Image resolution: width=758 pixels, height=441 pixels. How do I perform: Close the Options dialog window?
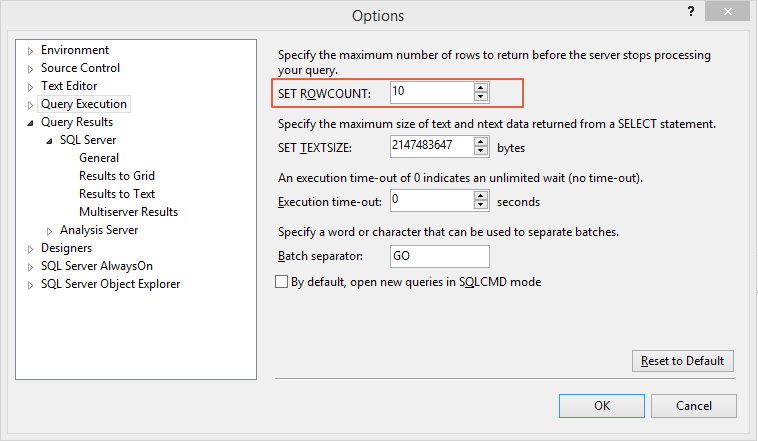pyautogui.click(x=727, y=11)
